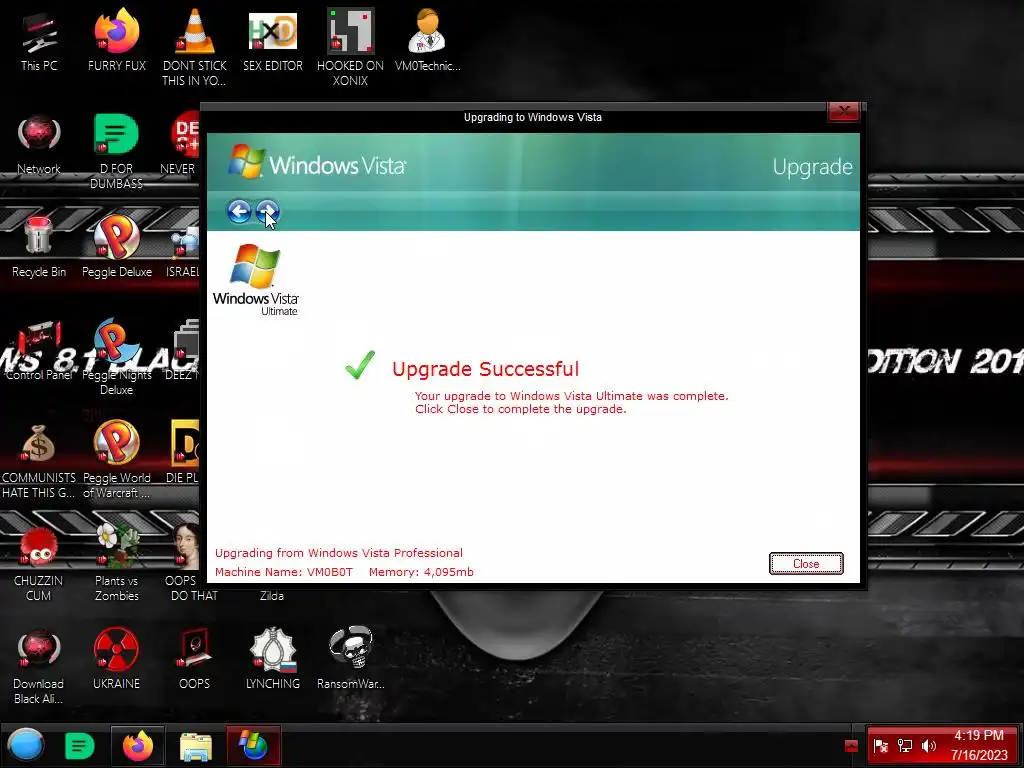Select the OOPS DO THAT portrait icon
This screenshot has width=1024, height=768.
[189, 563]
